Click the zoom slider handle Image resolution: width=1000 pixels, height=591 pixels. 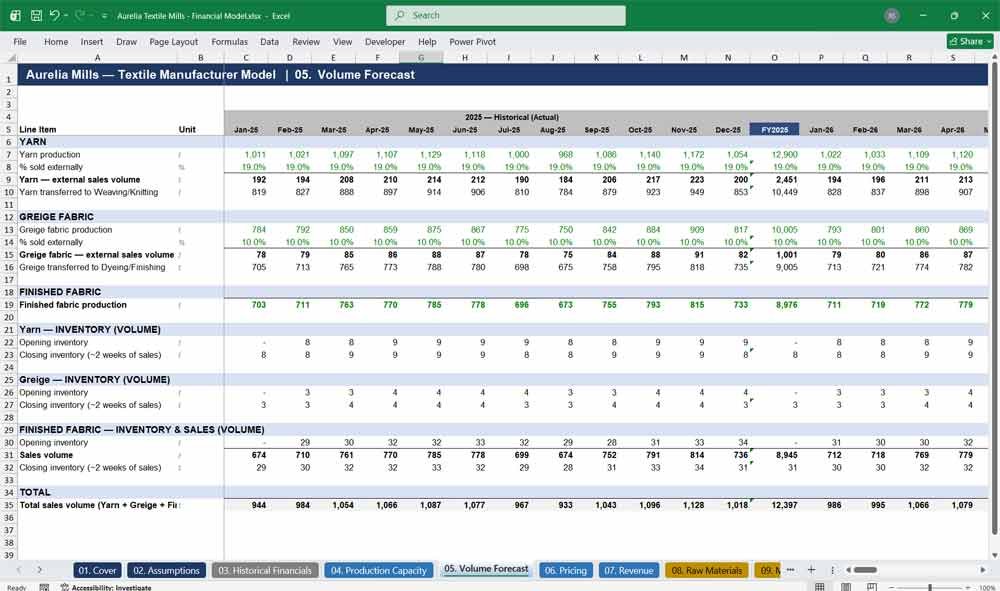pyautogui.click(x=930, y=587)
